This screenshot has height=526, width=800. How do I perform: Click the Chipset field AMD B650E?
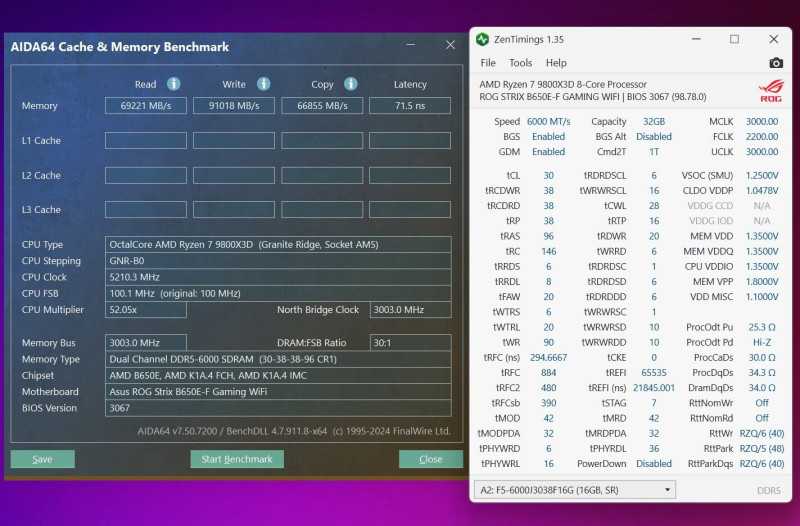278,375
